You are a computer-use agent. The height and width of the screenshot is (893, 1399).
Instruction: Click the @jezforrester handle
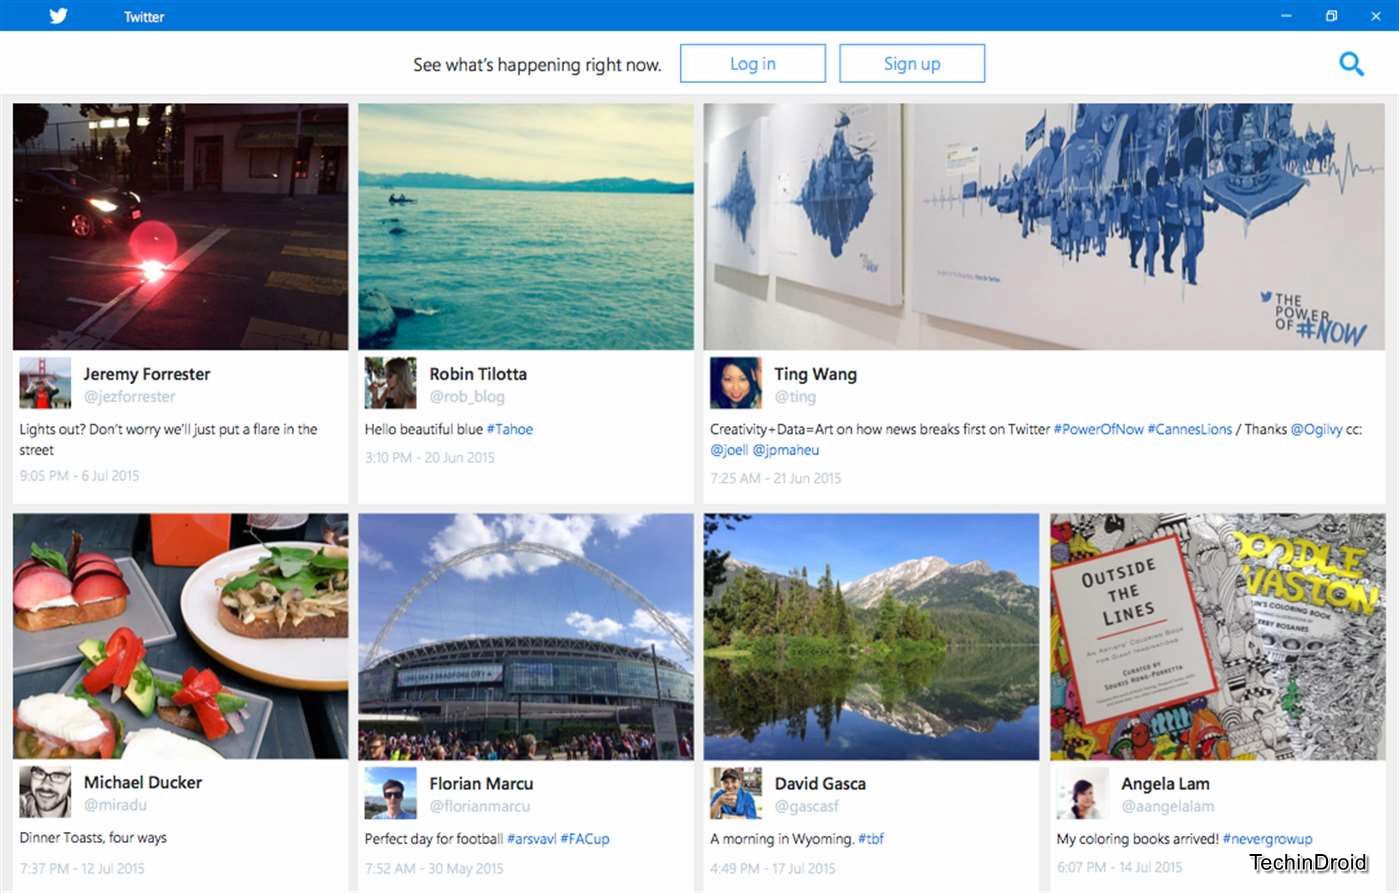[129, 397]
